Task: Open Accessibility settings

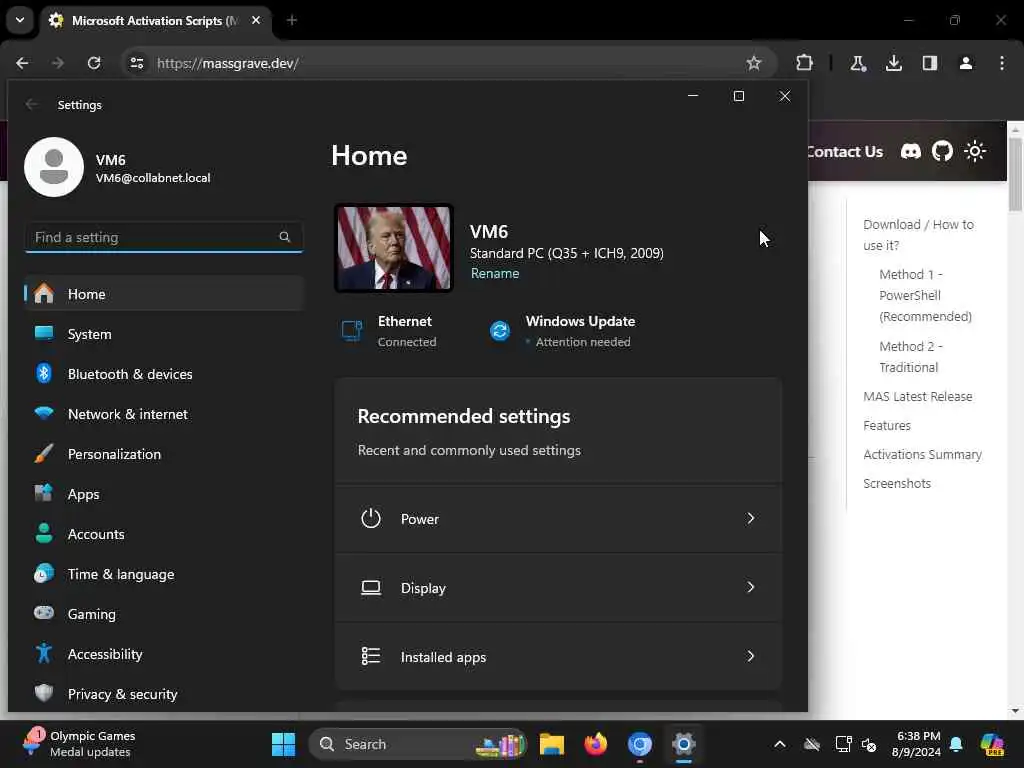Action: 164,654
